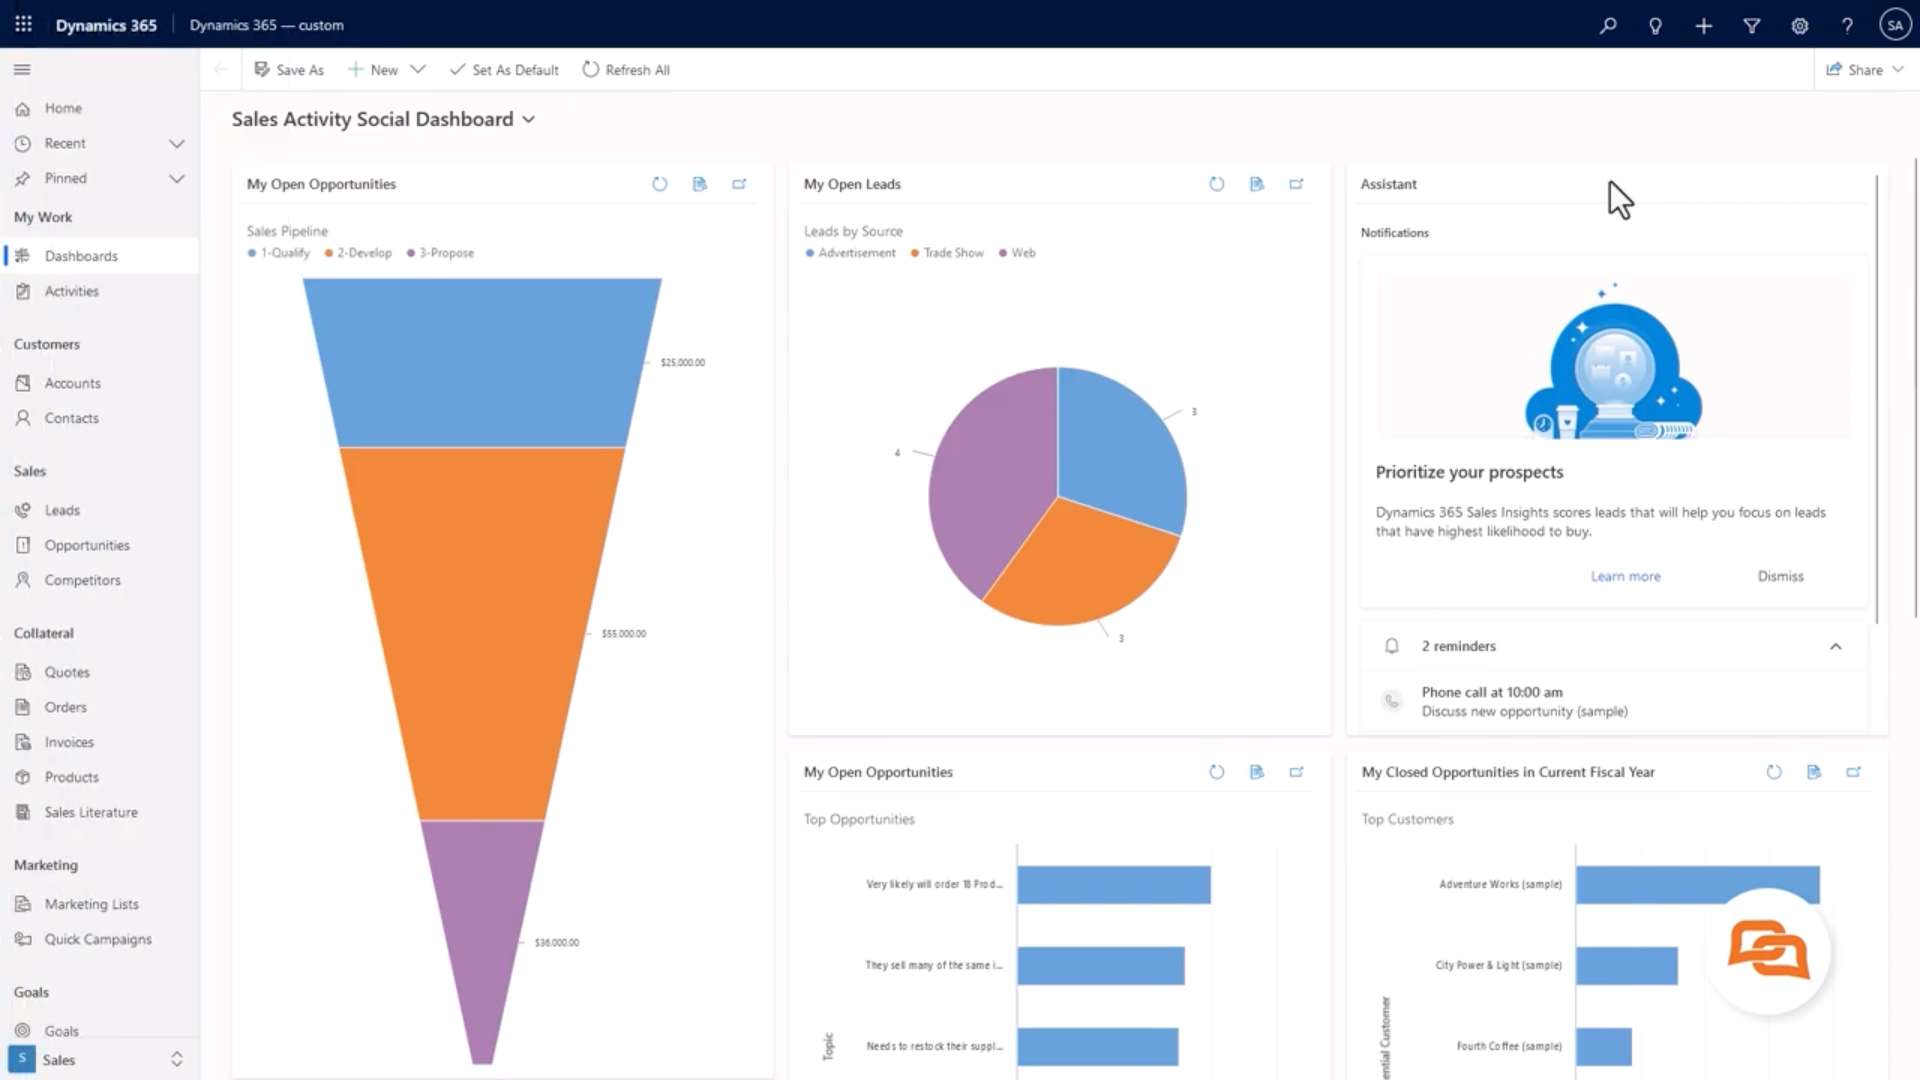1920x1080 pixels.
Task: Open the settings gear icon
Action: 1800,26
